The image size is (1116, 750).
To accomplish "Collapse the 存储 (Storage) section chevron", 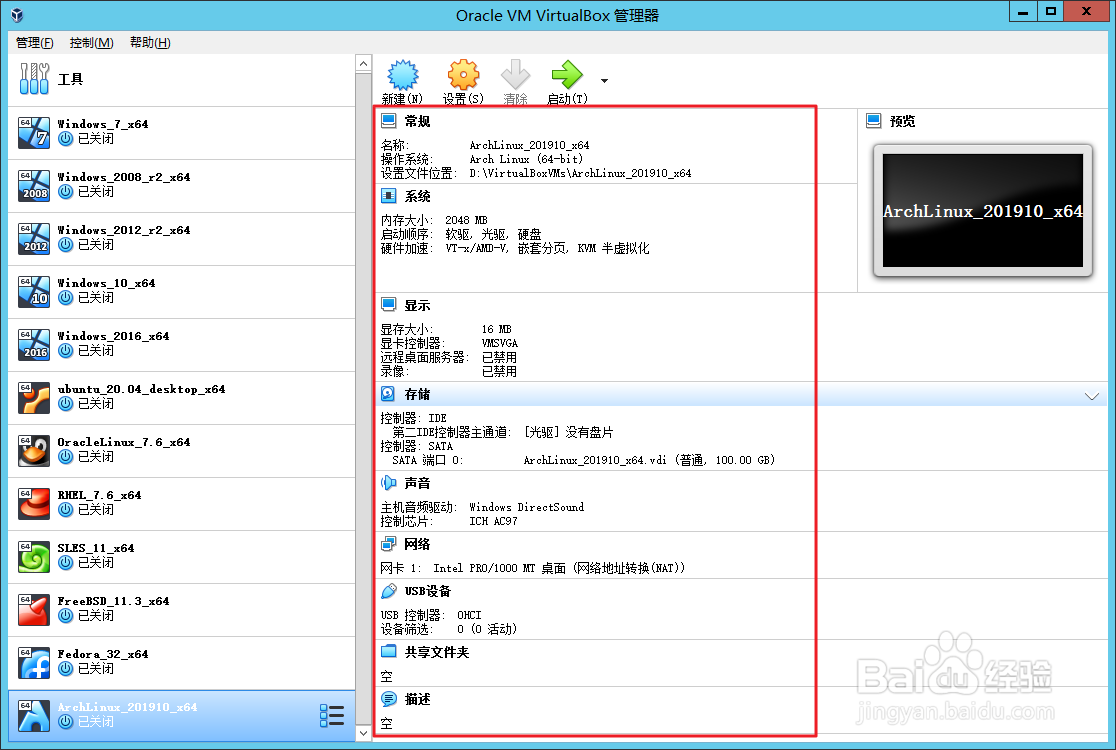I will coord(1092,395).
